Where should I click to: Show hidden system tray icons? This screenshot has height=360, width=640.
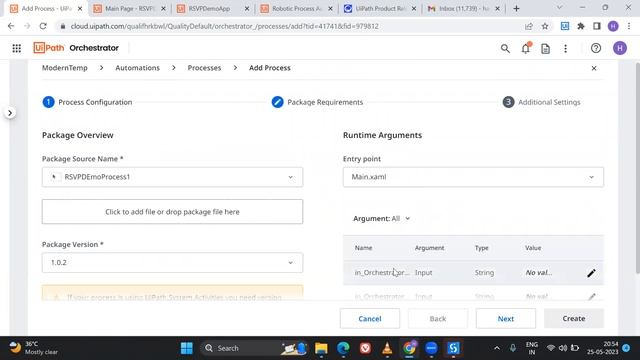[497, 348]
